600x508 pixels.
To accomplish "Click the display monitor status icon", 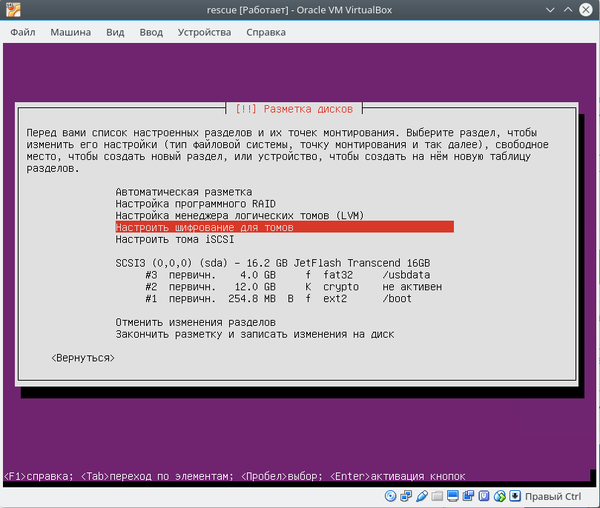I will 453,496.
